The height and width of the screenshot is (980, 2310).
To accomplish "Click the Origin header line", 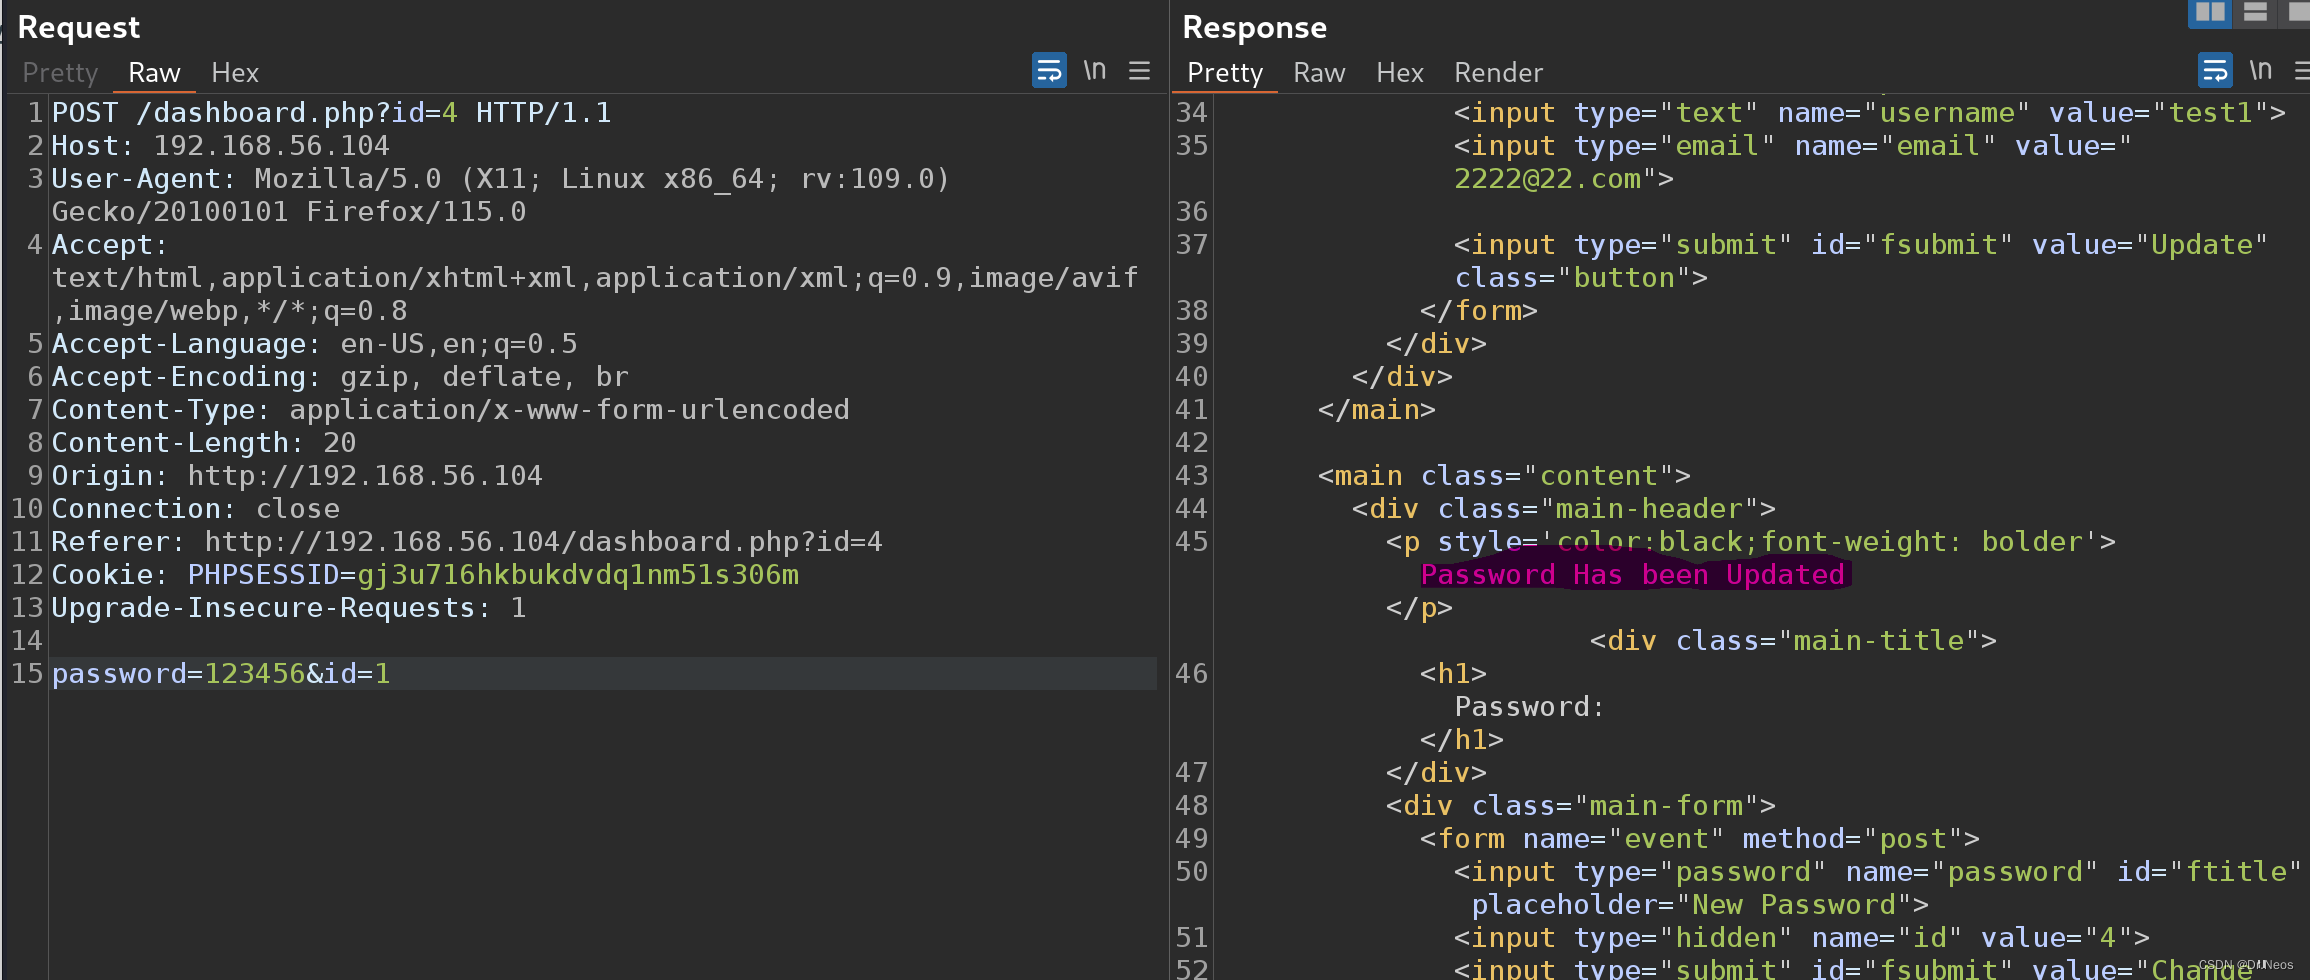I will tap(297, 476).
